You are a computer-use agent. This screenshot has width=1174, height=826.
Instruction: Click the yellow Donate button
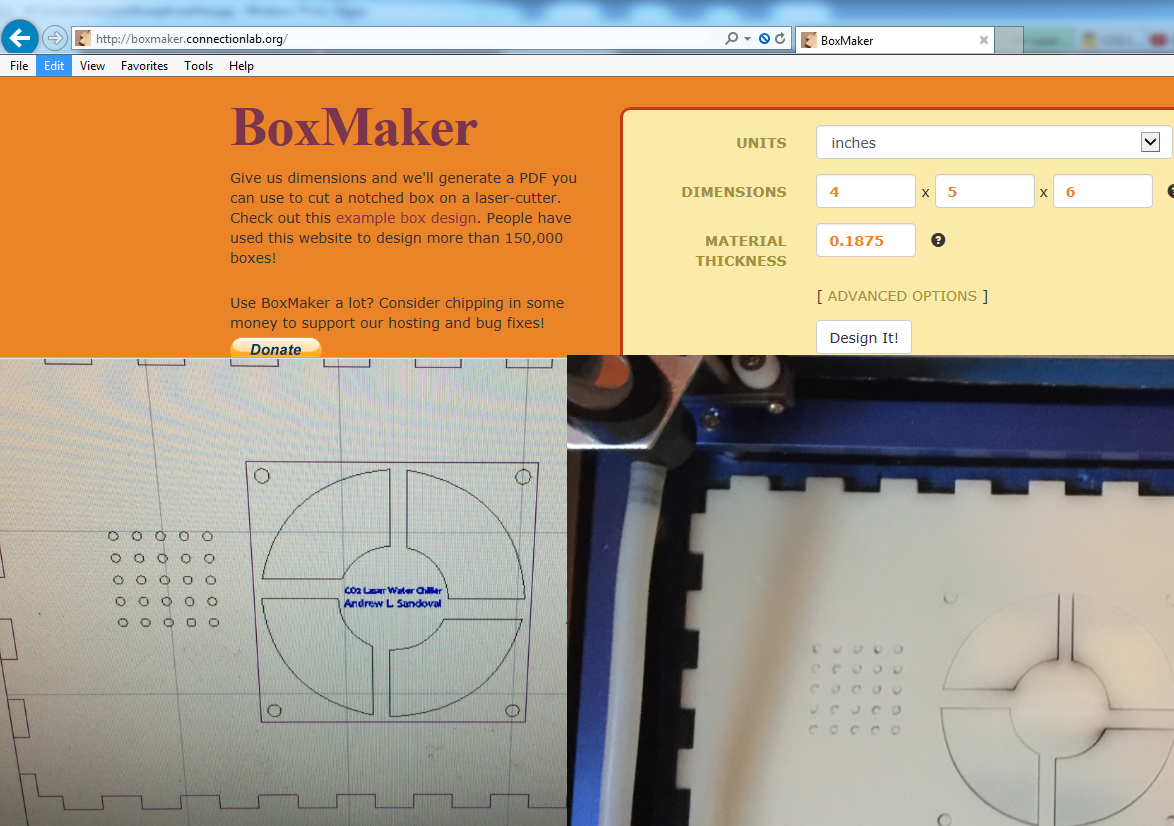[276, 349]
